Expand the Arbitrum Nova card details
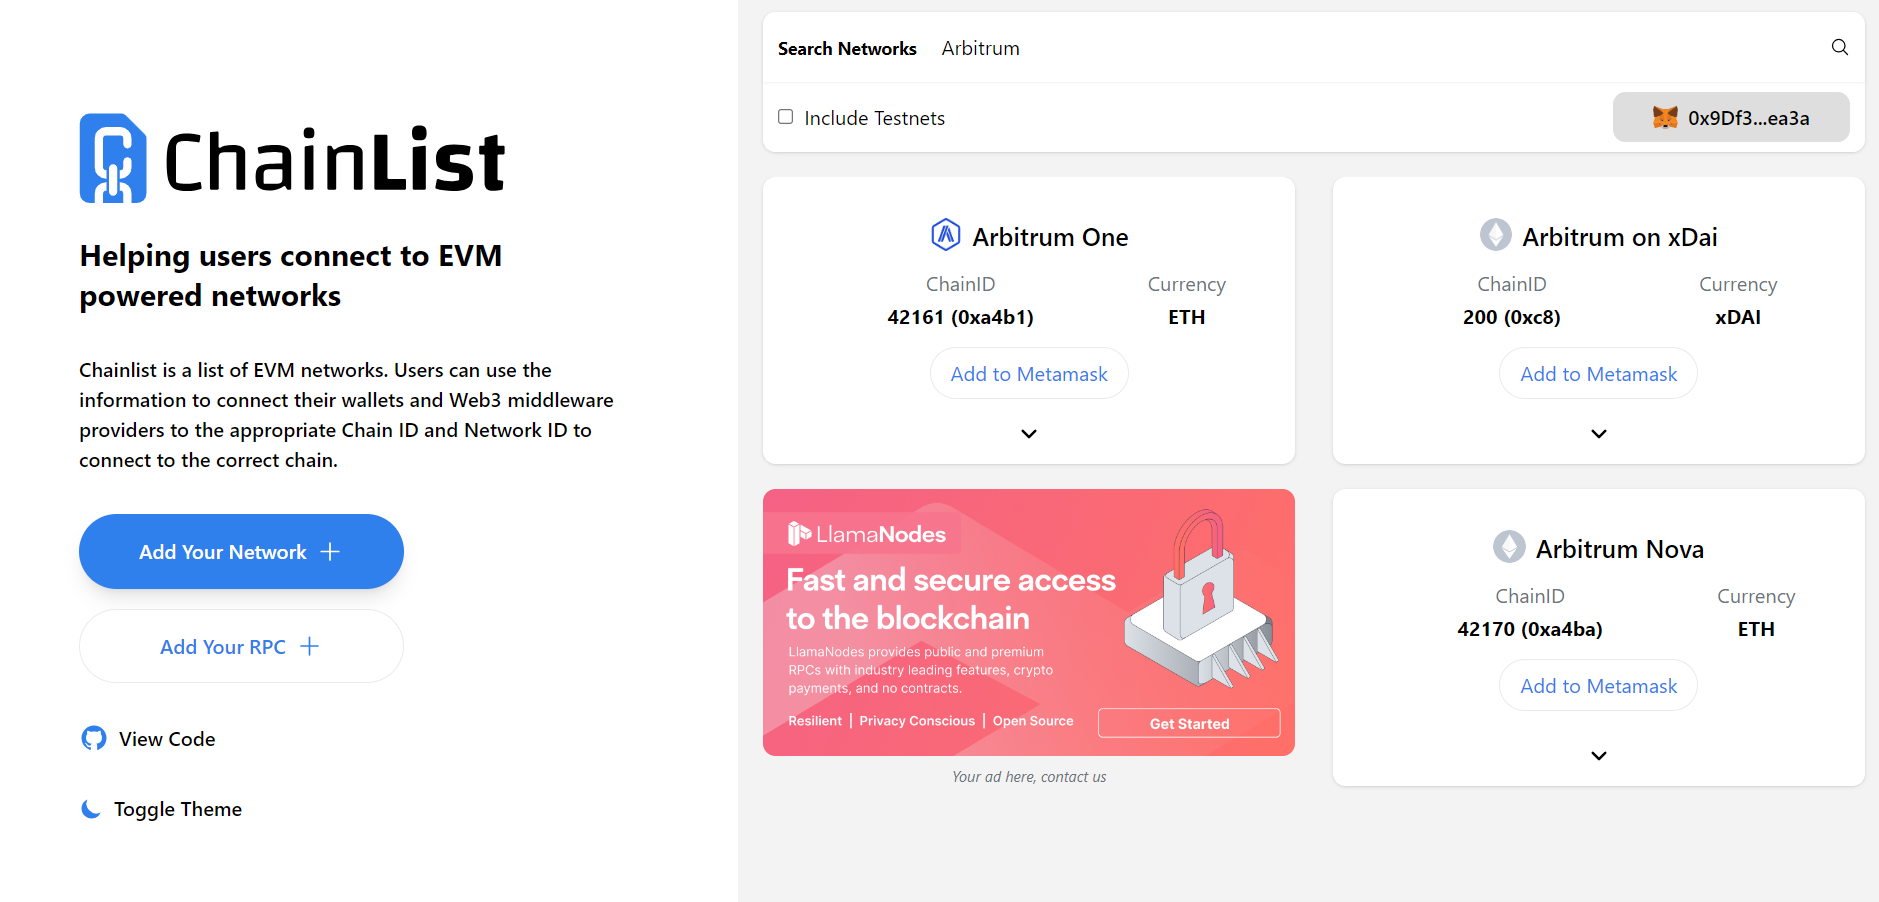Screen dimensions: 1879x902 1598,756
